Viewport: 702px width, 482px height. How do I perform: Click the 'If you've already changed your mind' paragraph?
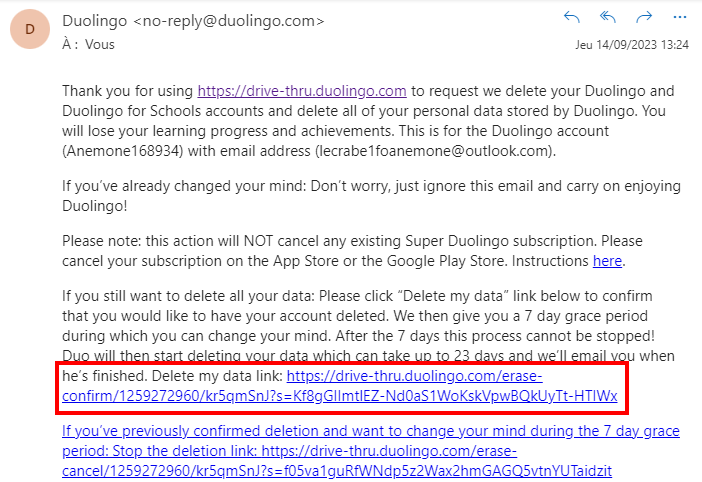(x=371, y=196)
